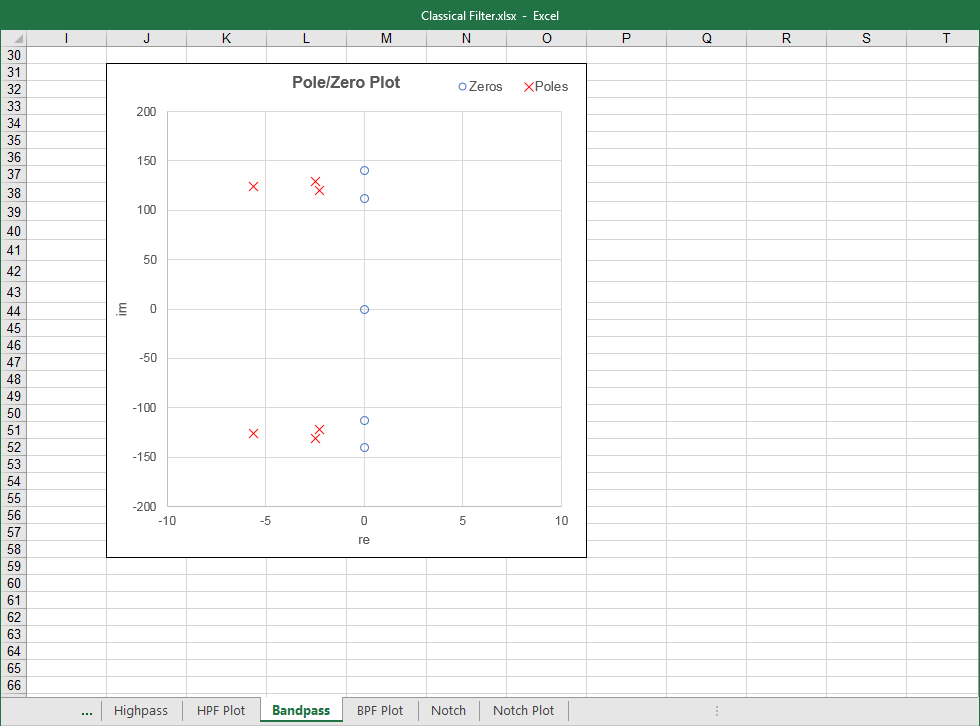Switch to the Highpass sheet tab
Screen dimensions: 980x726
tap(141, 710)
